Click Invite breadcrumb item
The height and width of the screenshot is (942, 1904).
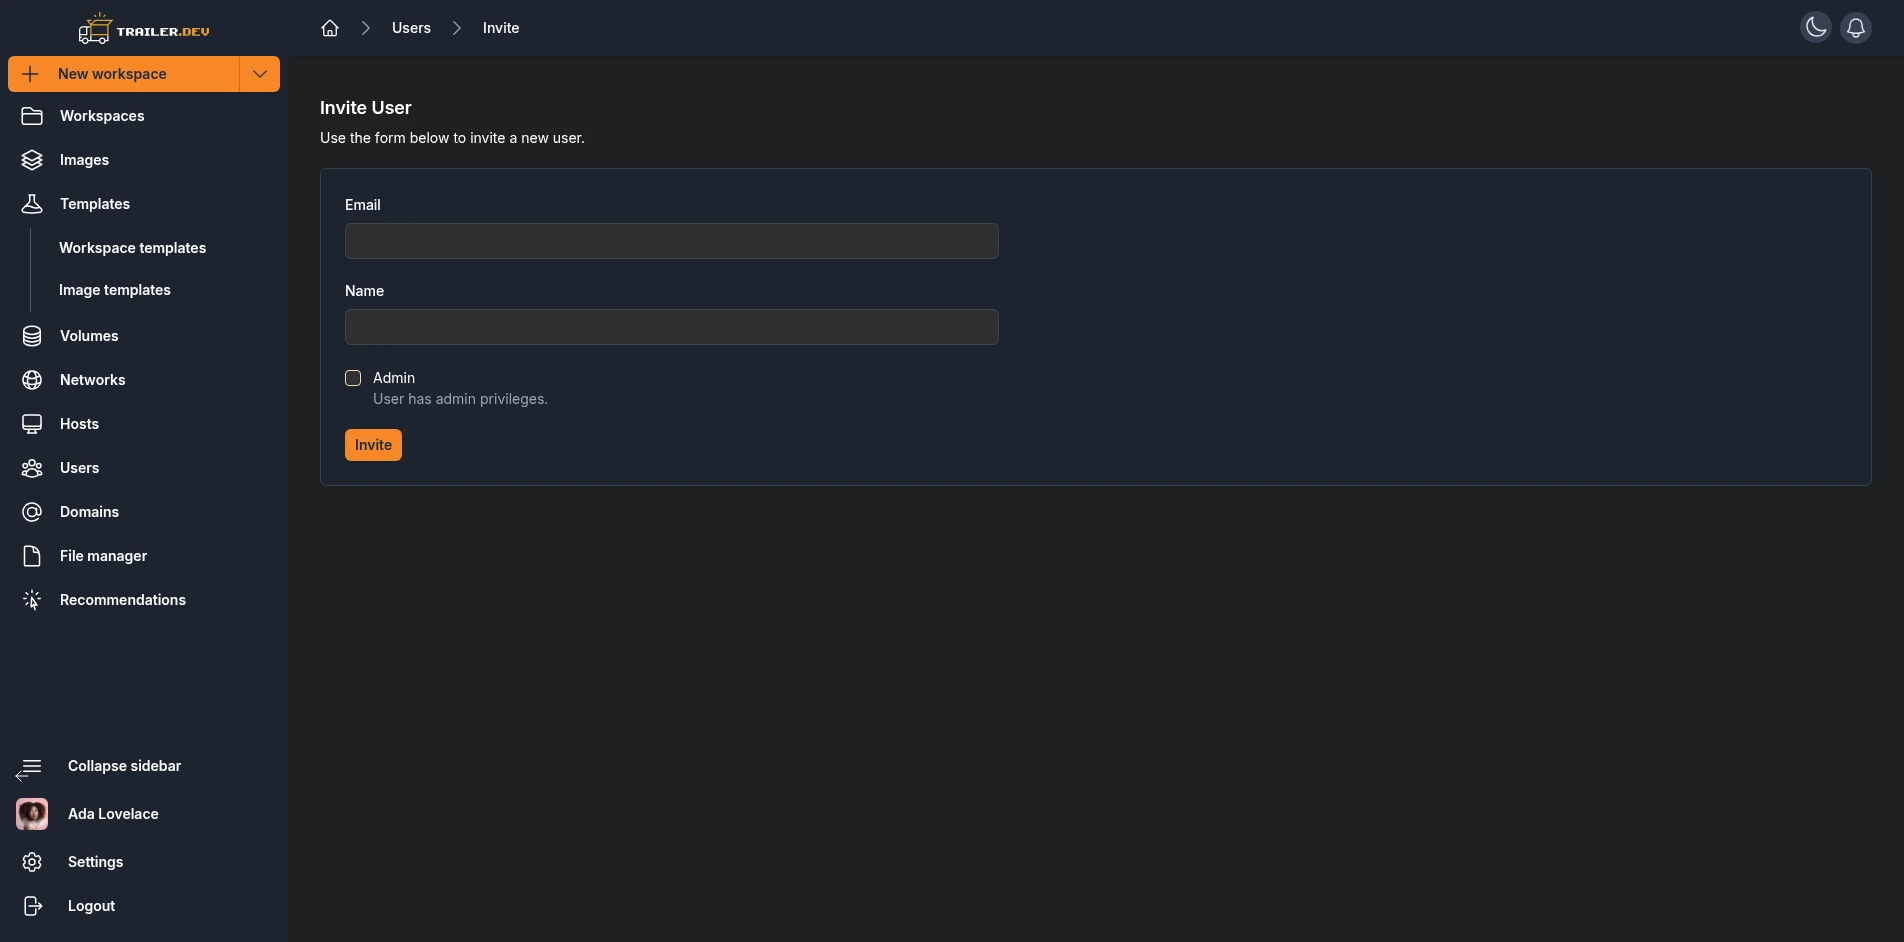click(501, 28)
